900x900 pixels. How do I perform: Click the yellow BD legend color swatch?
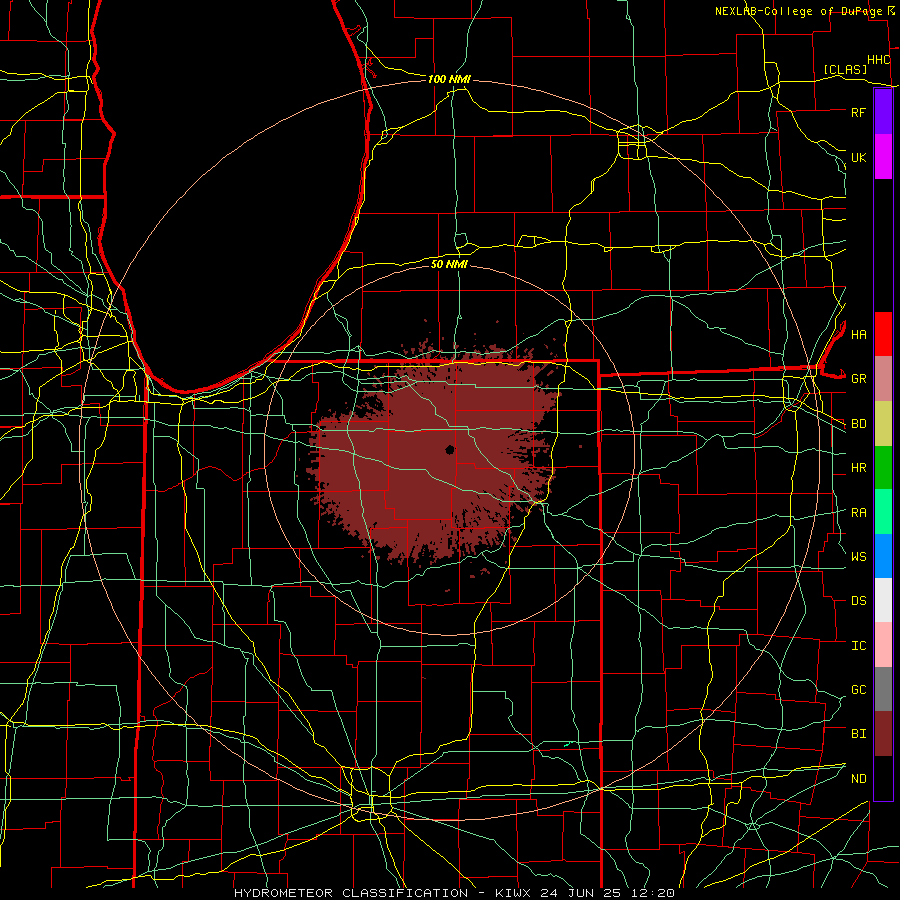click(x=883, y=424)
